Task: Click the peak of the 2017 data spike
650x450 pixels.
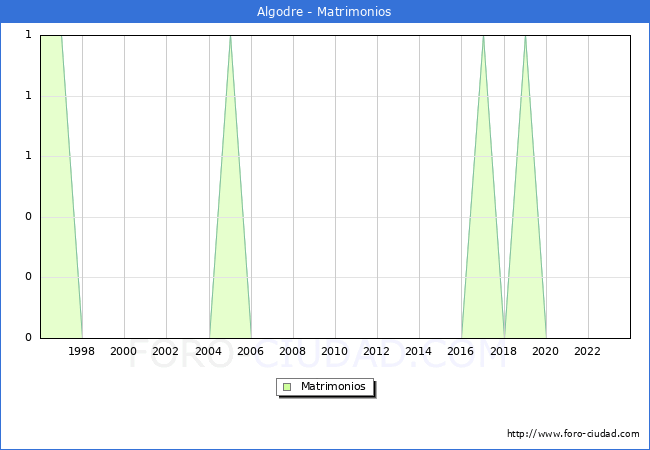Action: coord(483,37)
